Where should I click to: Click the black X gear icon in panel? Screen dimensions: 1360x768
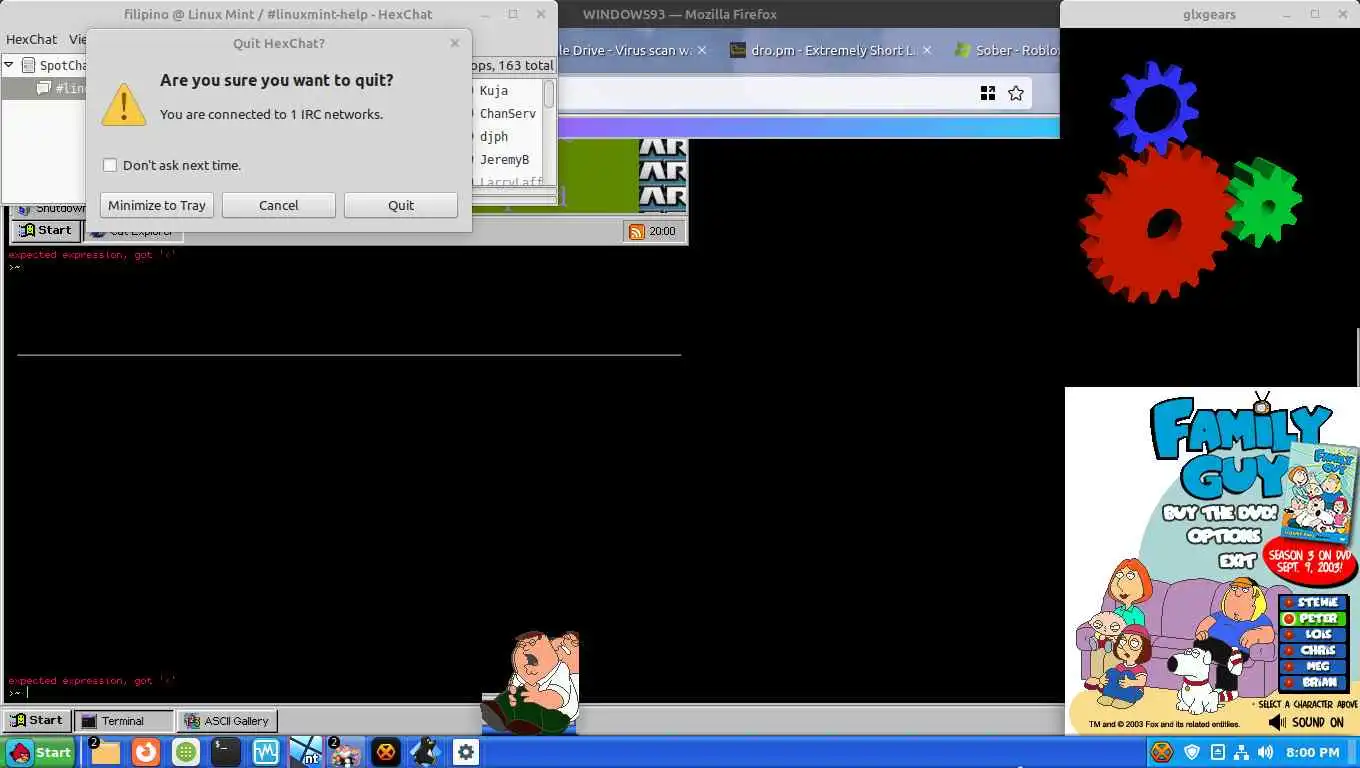point(386,752)
